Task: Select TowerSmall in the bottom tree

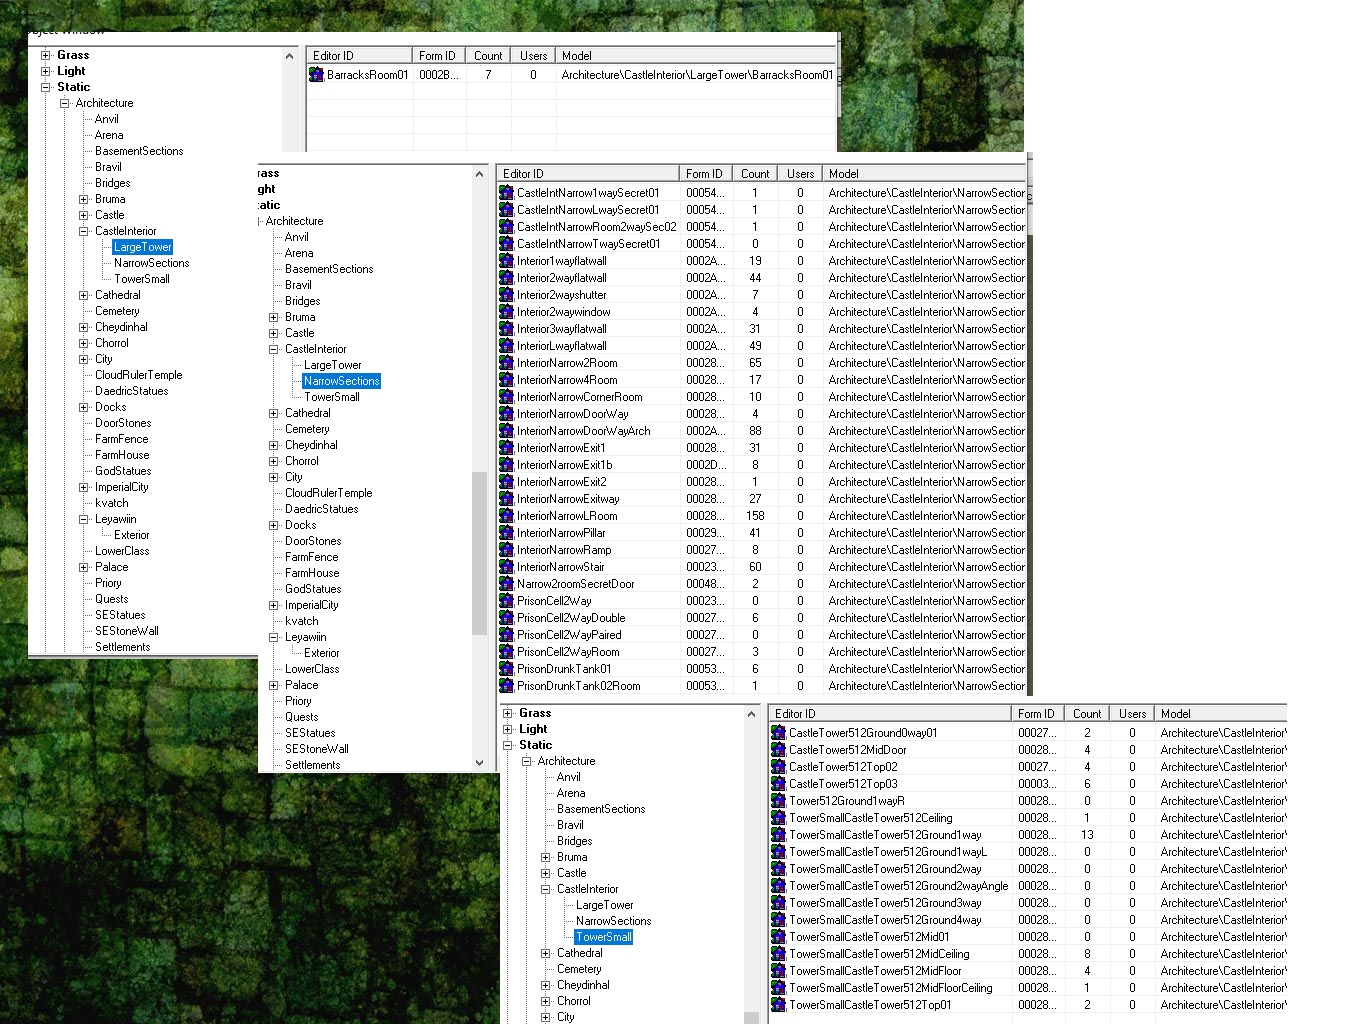Action: pos(604,937)
